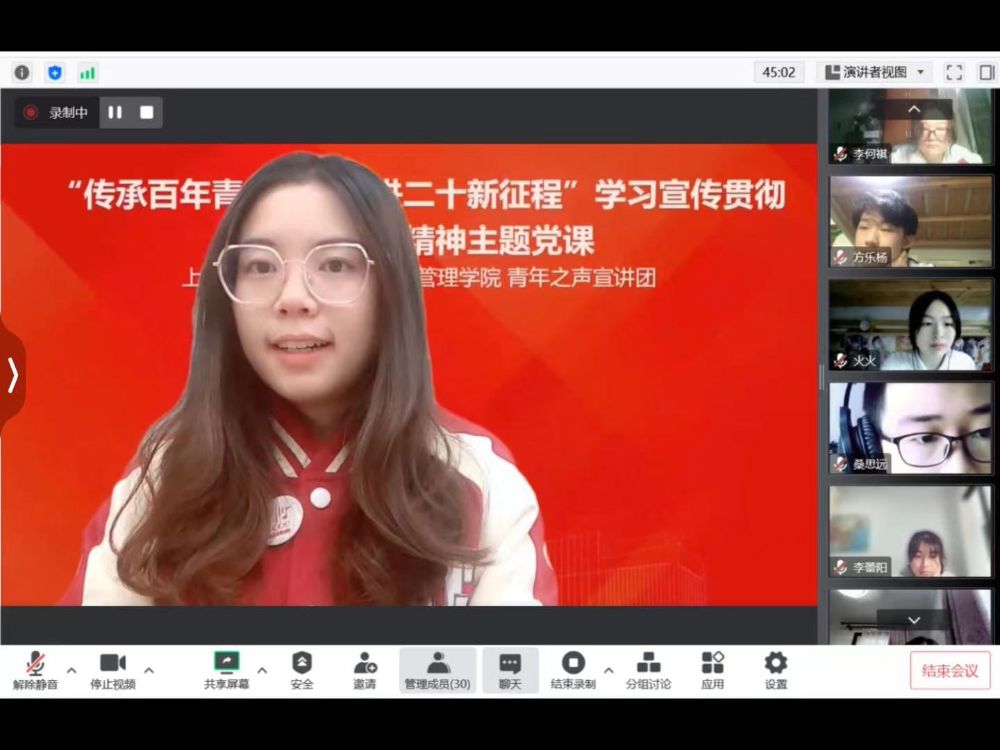The height and width of the screenshot is (750, 1000).
Task: Open 管理成员(30) members panel
Action: pos(438,671)
